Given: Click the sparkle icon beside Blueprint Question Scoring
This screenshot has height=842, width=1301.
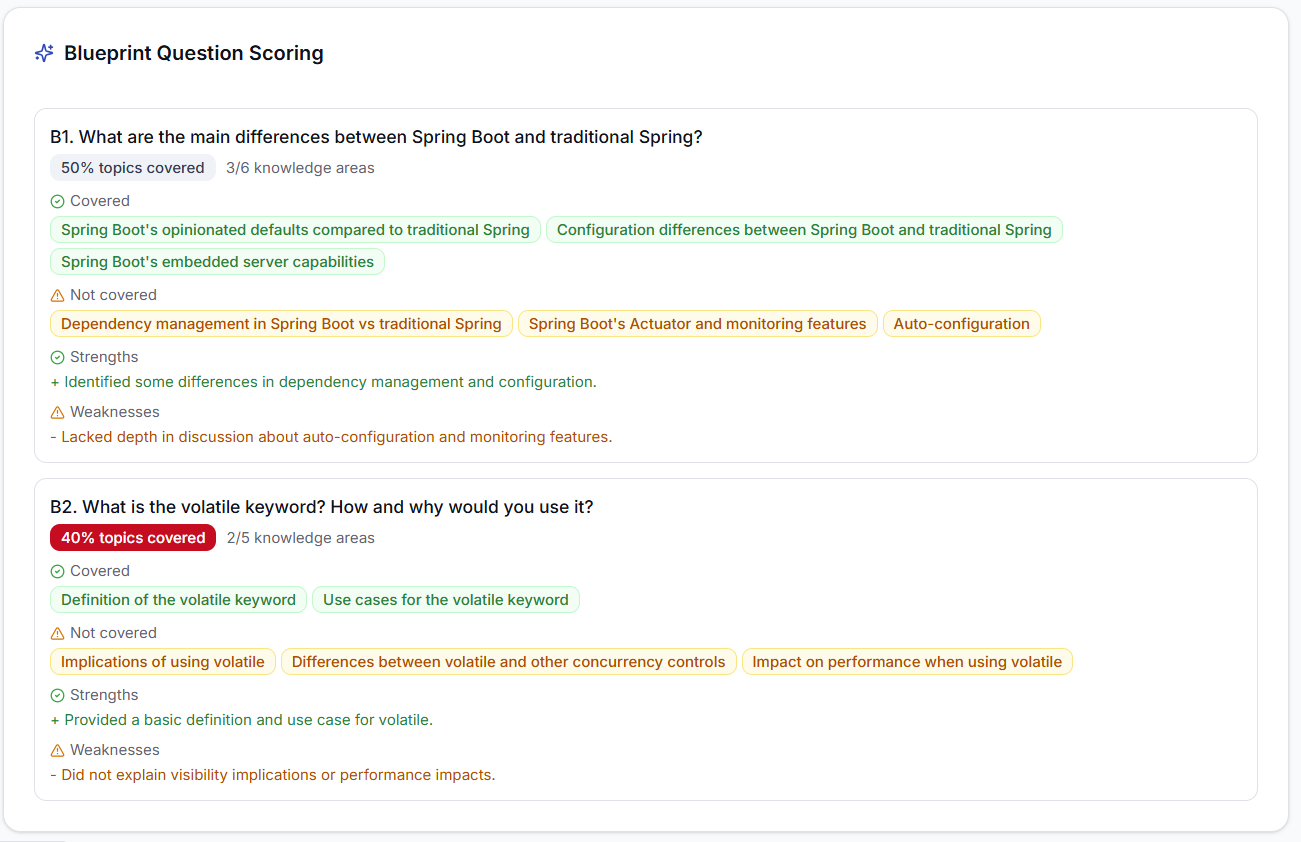Looking at the screenshot, I should click(43, 52).
